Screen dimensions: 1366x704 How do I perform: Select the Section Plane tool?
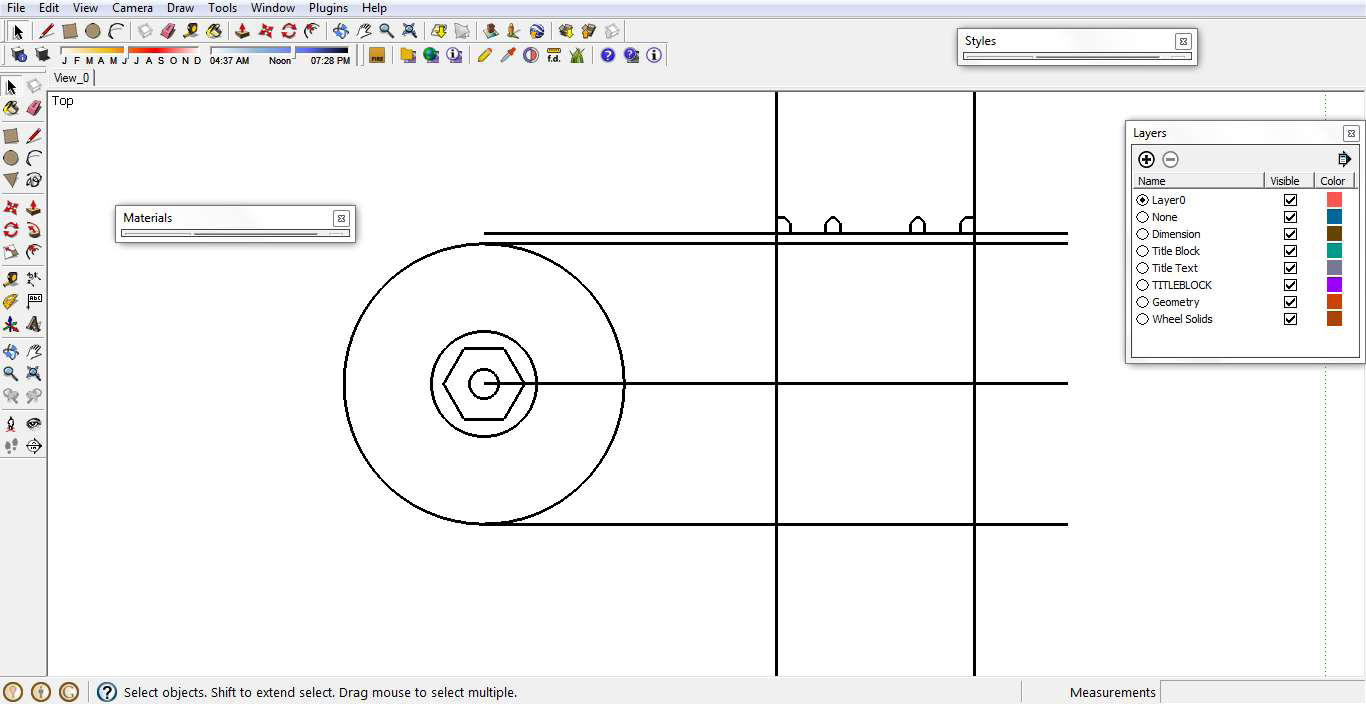pos(33,446)
